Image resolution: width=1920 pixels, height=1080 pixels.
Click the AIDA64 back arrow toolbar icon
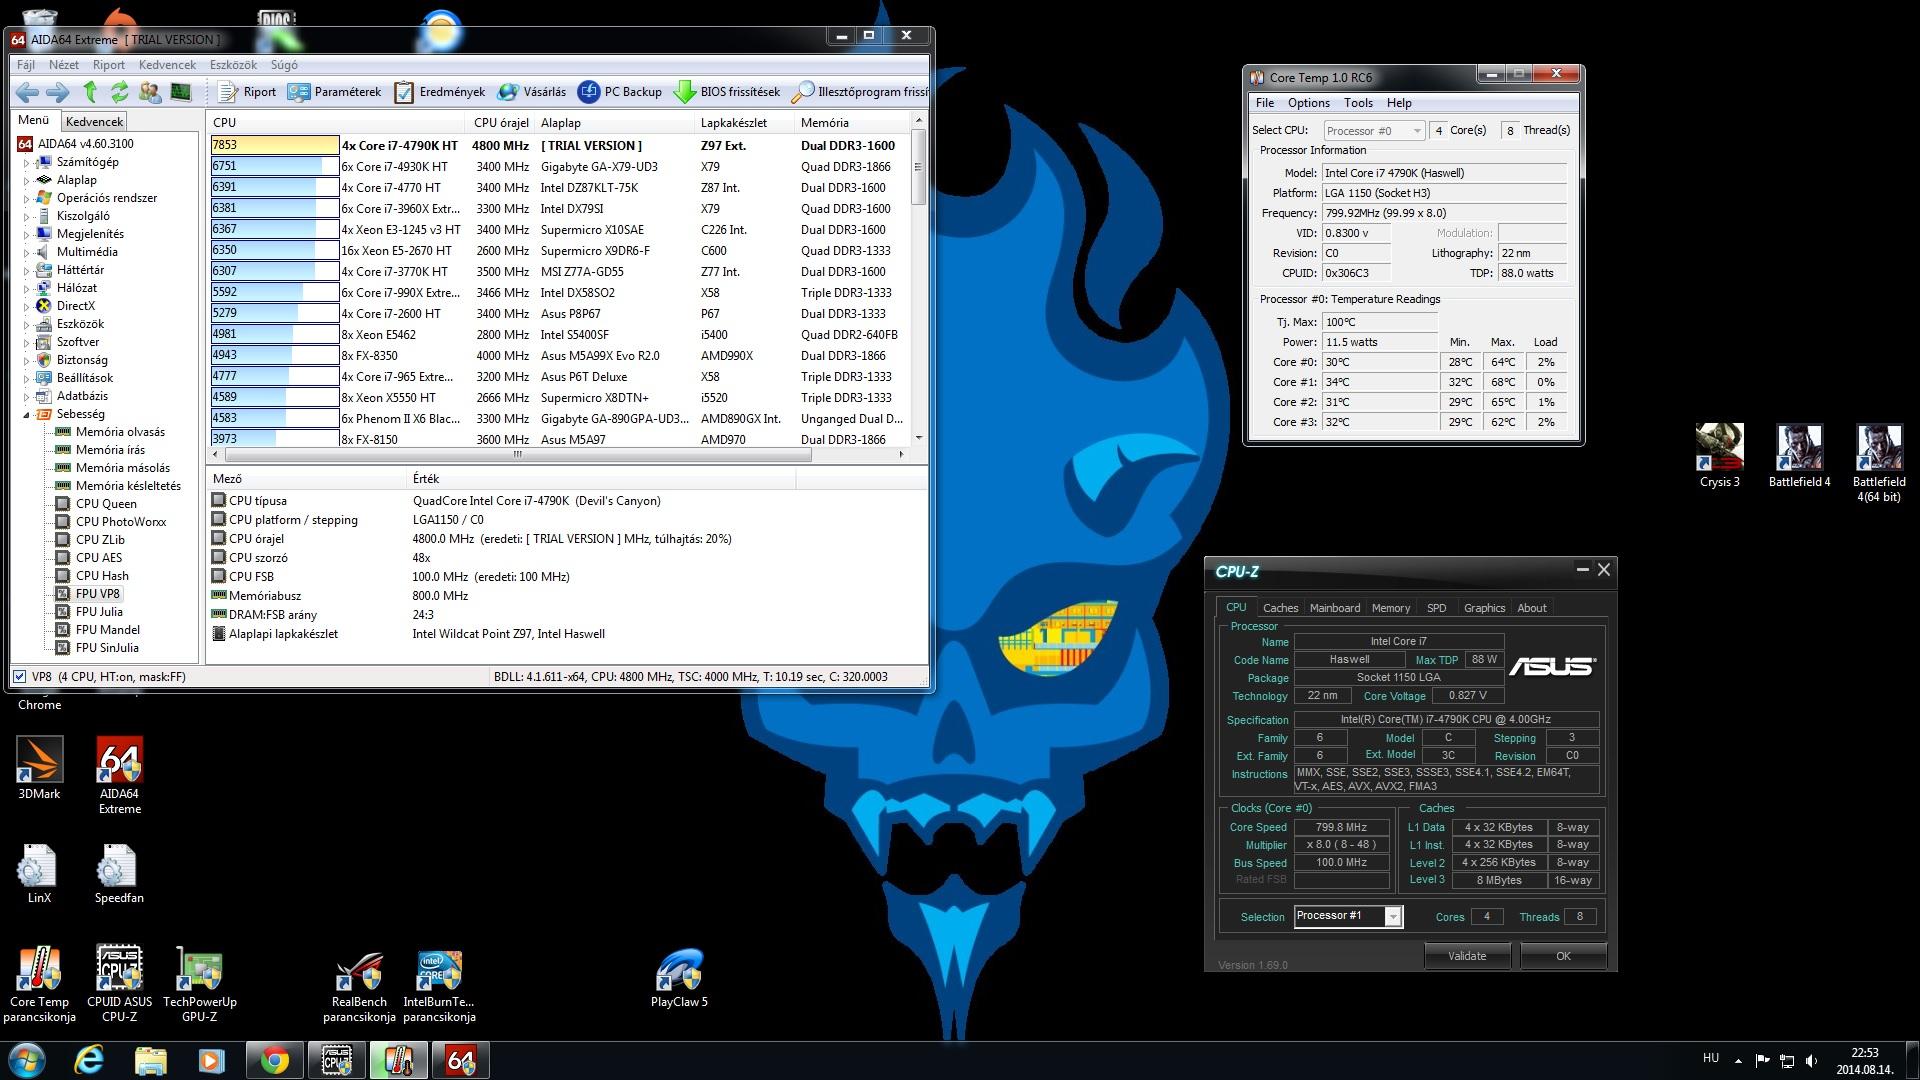[x=27, y=92]
